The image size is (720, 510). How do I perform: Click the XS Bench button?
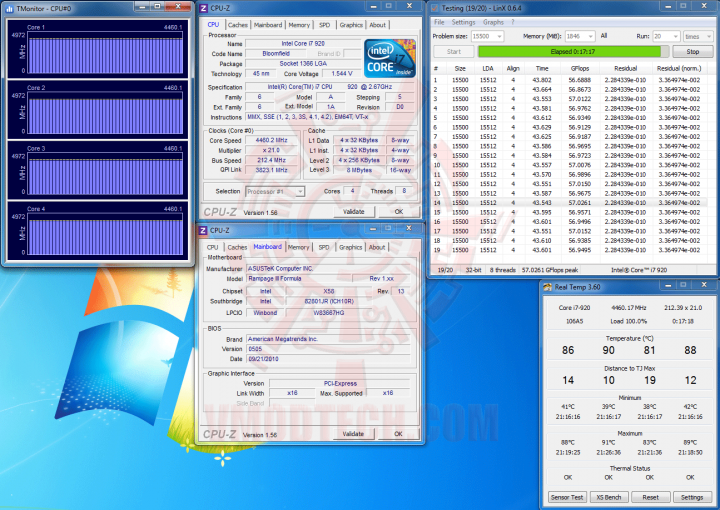pos(608,497)
